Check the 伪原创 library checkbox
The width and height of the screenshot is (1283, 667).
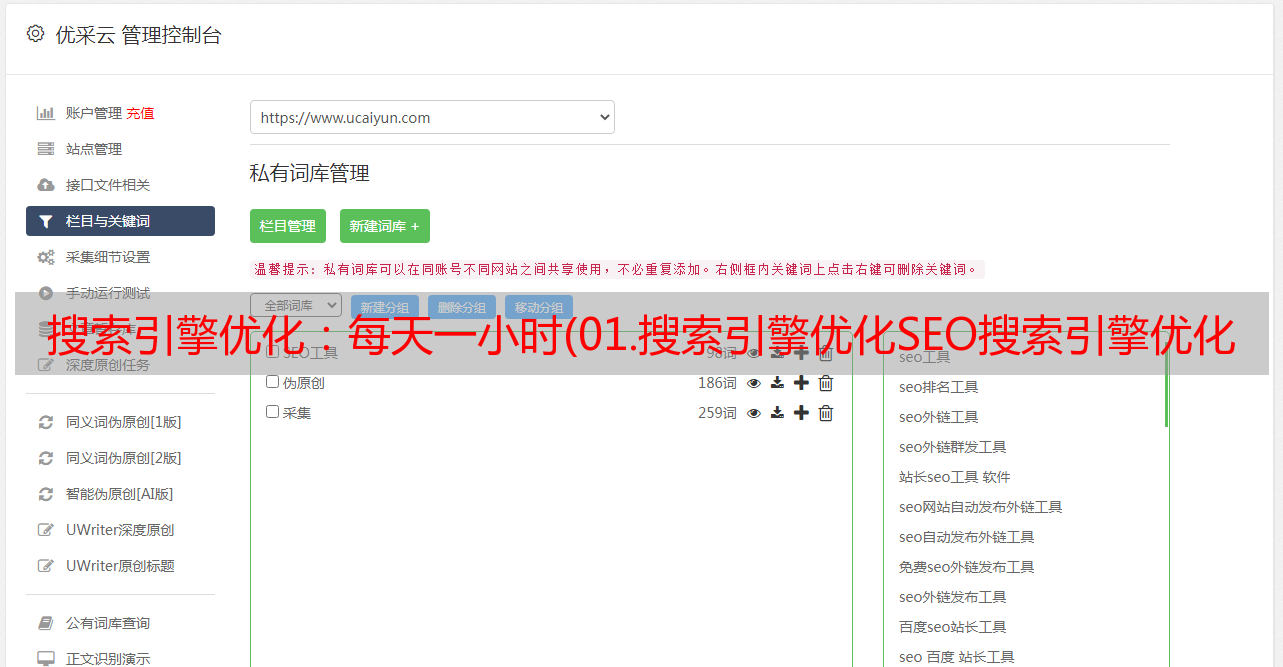point(272,382)
